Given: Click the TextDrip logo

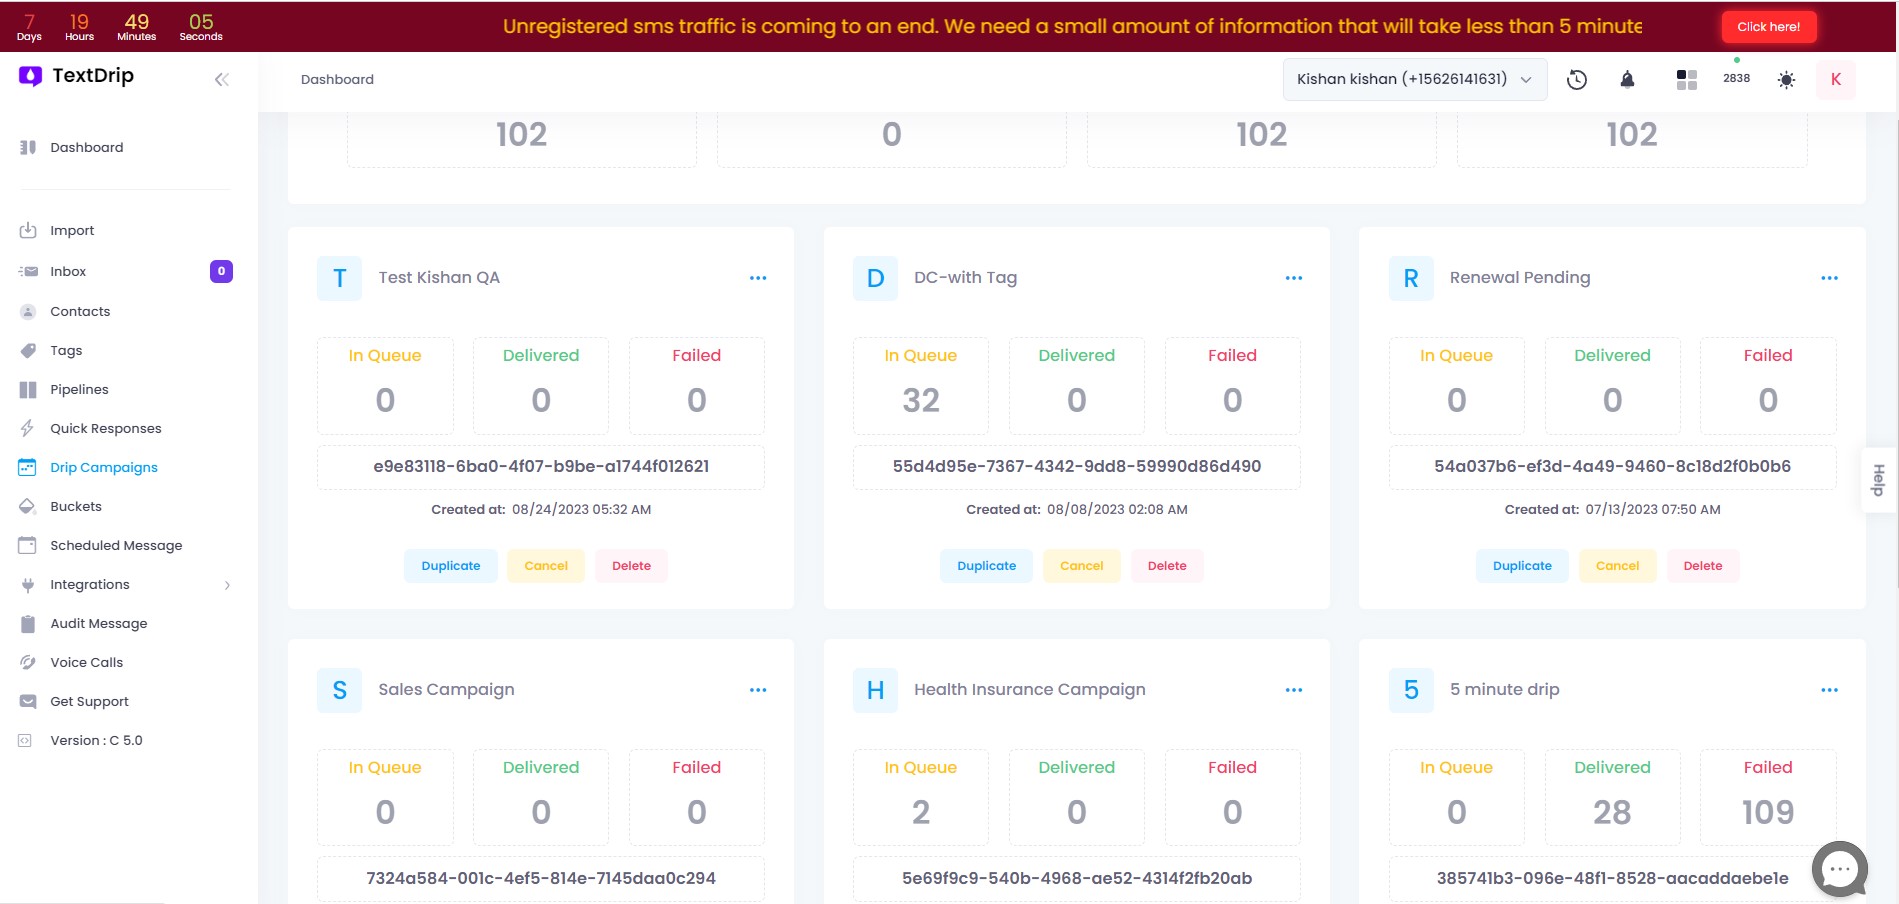Looking at the screenshot, I should tap(76, 76).
